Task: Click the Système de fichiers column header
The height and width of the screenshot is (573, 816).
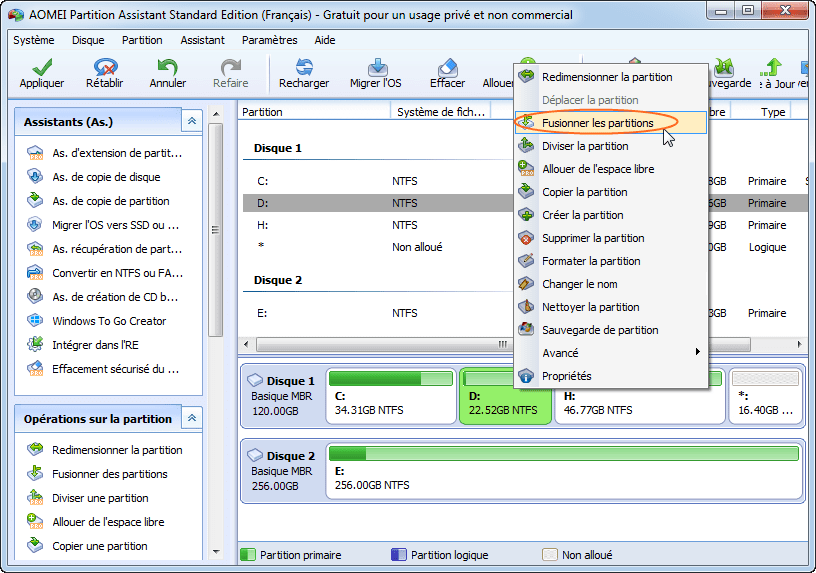Action: coord(441,112)
